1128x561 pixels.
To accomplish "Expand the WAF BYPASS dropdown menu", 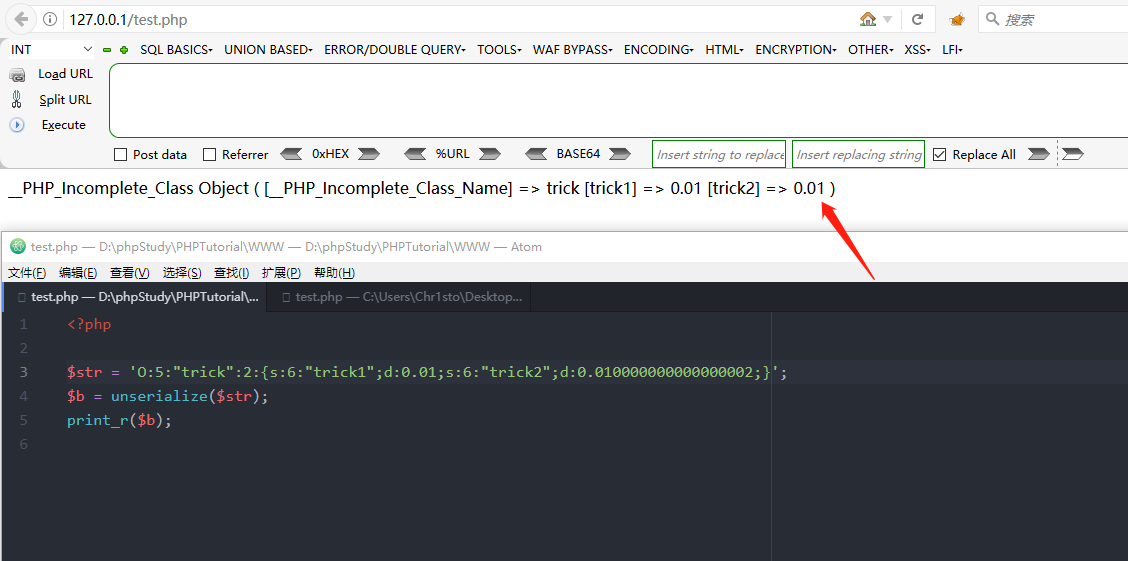I will click(573, 50).
